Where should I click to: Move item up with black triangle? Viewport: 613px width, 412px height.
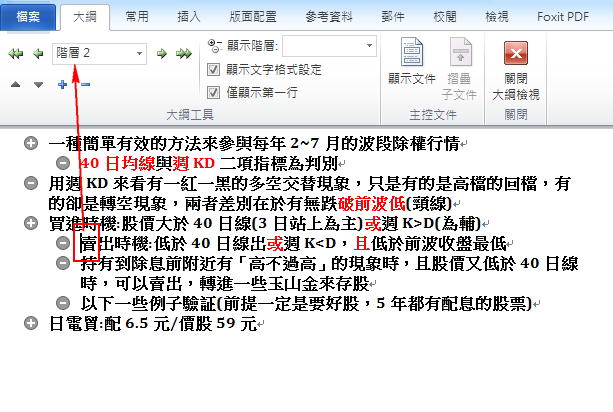(16, 84)
